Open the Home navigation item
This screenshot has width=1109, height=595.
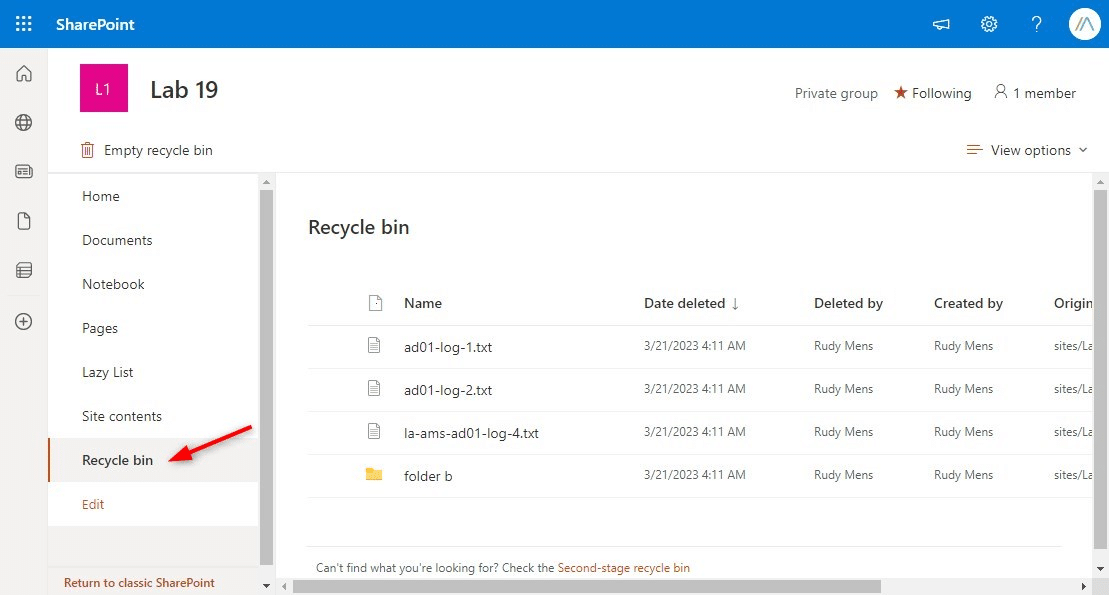(100, 196)
